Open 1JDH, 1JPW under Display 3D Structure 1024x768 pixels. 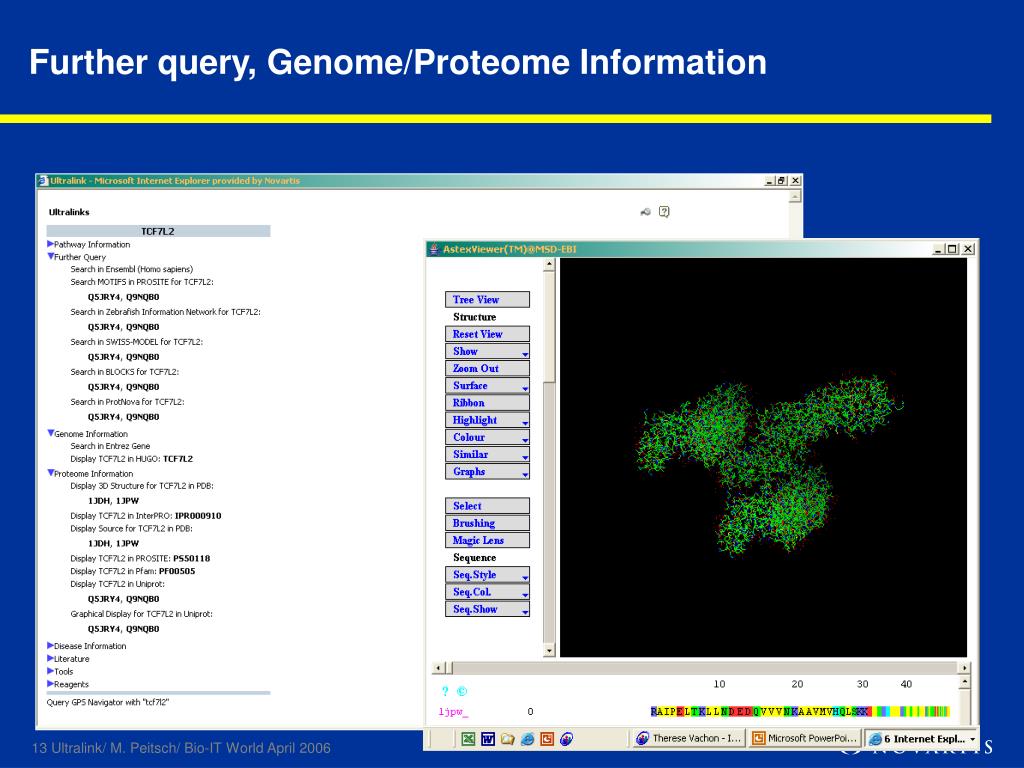[x=114, y=501]
